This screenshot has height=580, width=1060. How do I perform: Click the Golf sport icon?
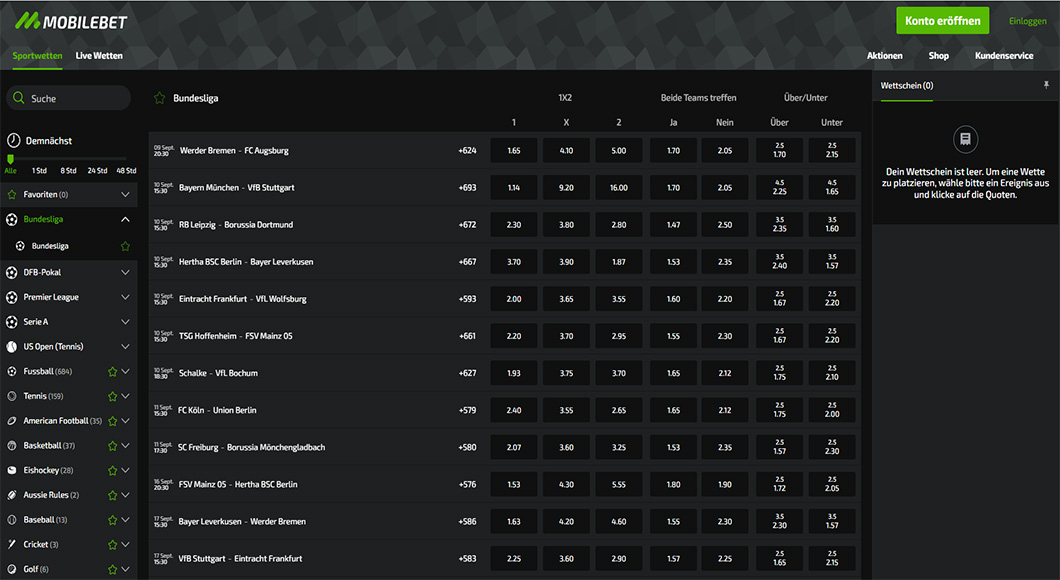pos(11,569)
